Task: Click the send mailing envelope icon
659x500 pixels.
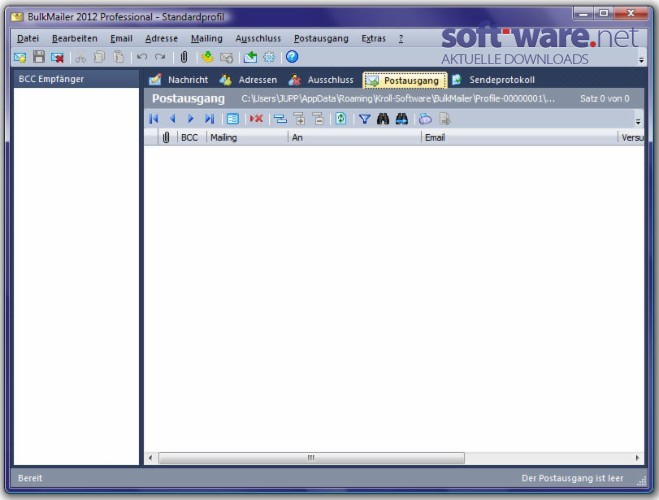Action: click(250, 57)
